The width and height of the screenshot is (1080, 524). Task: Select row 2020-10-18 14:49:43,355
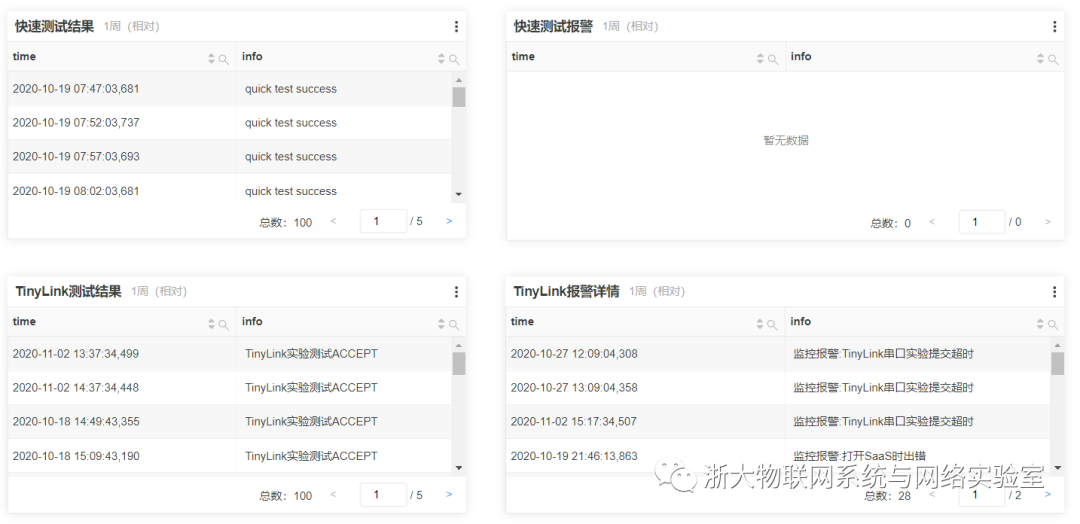pos(229,421)
